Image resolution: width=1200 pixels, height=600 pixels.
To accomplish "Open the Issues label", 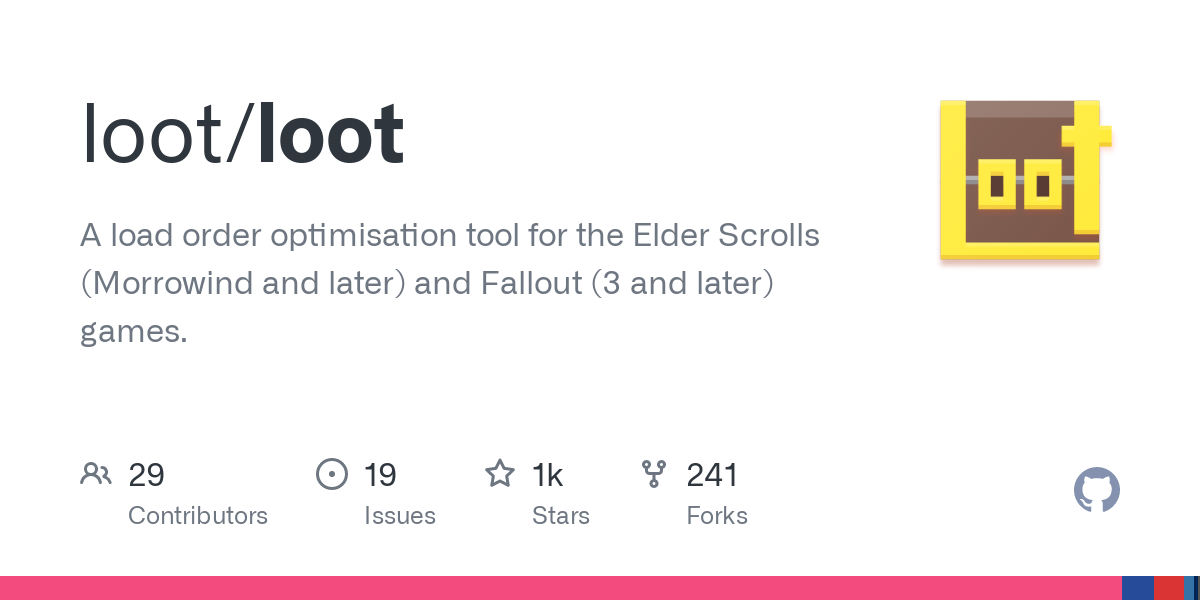I will (x=400, y=516).
